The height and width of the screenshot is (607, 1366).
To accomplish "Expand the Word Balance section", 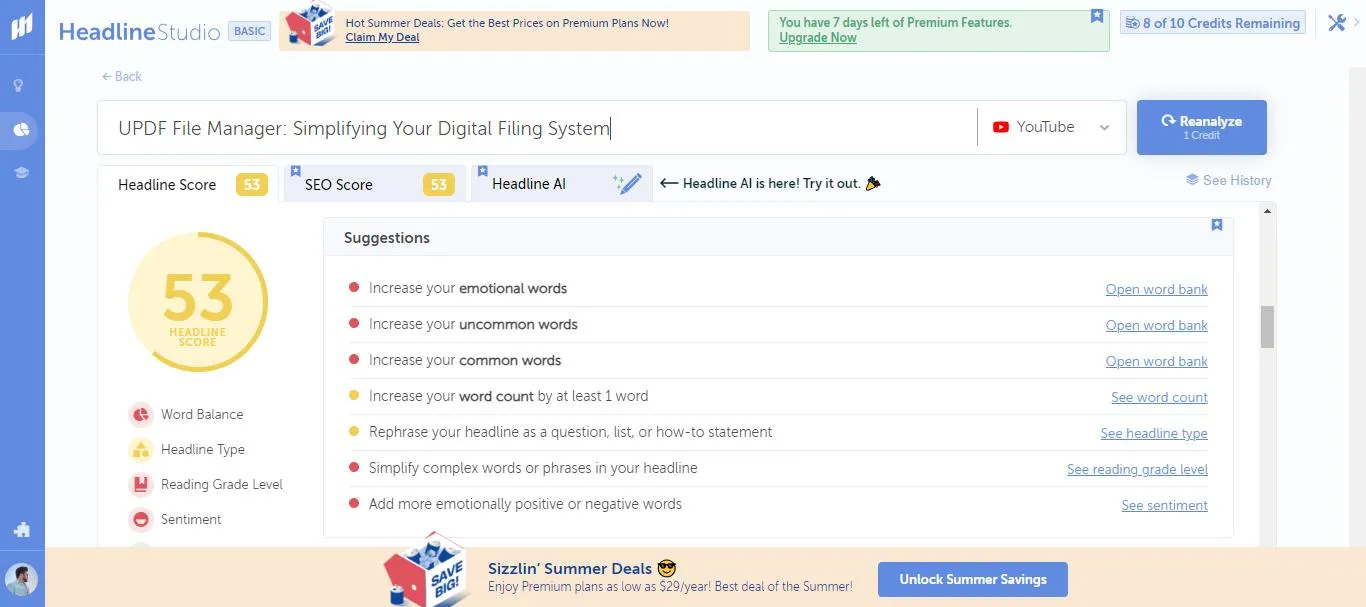I will click(x=202, y=414).
